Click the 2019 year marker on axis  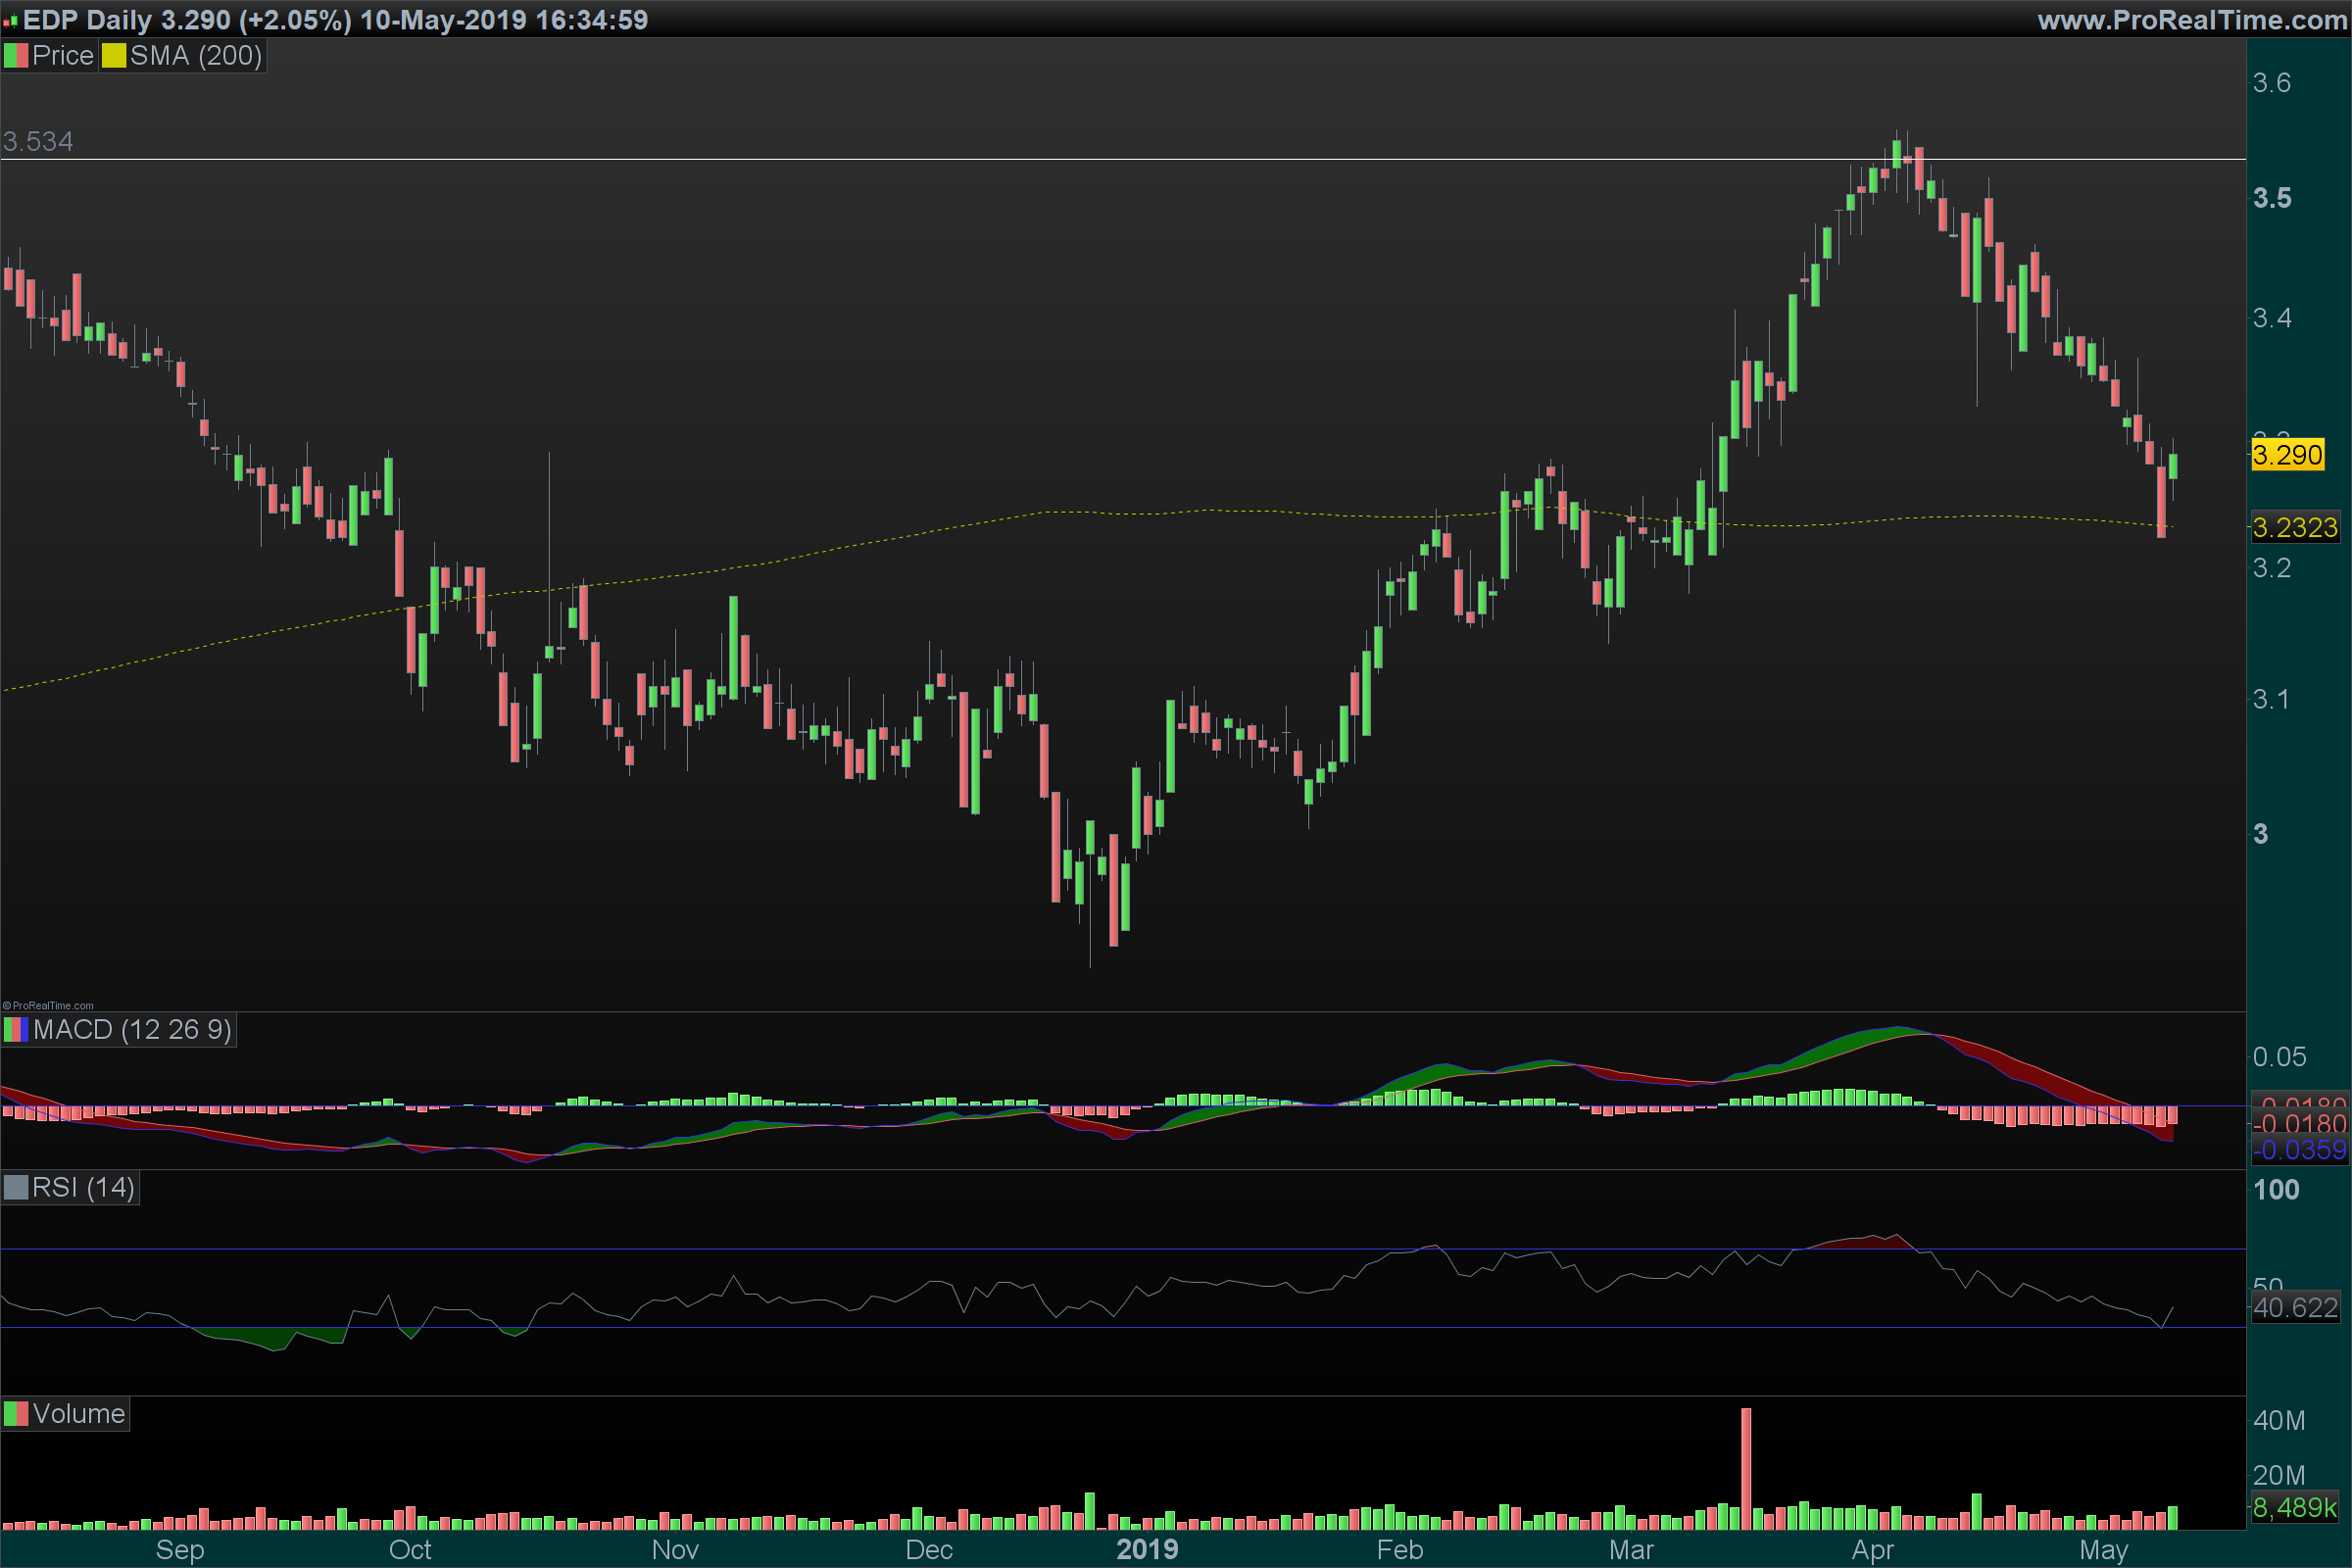click(1147, 1550)
